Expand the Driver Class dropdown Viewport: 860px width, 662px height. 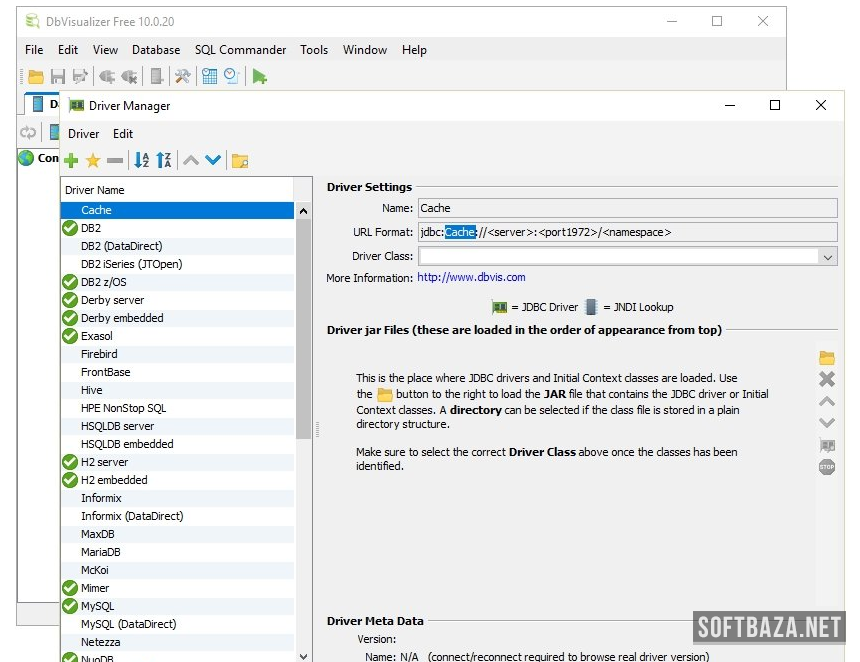(x=827, y=257)
